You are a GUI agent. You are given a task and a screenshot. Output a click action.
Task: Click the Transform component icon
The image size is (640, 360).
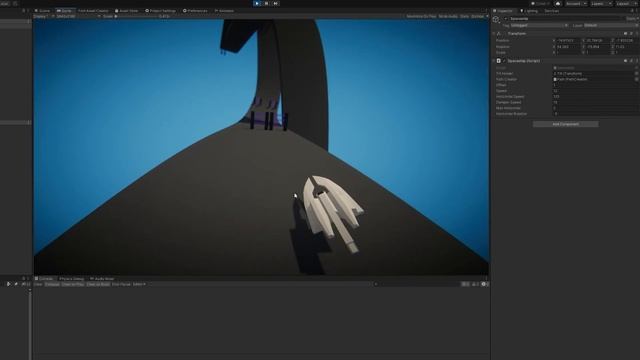[x=499, y=33]
